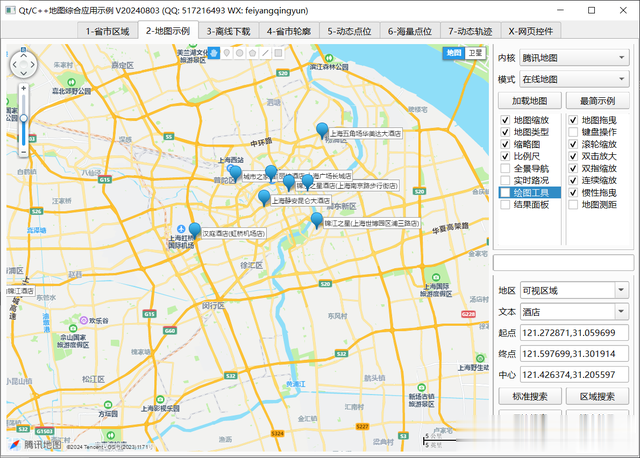Click the 起点 coordinate input field
640x458 pixels.
574,333
